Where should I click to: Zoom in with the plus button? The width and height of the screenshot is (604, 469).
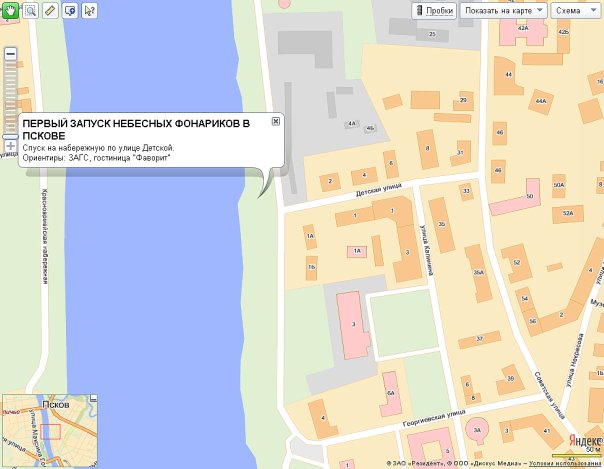tap(11, 146)
